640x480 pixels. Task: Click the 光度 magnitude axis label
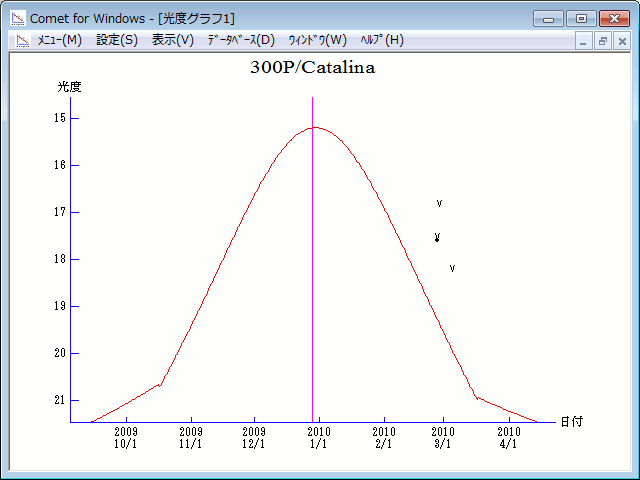69,87
